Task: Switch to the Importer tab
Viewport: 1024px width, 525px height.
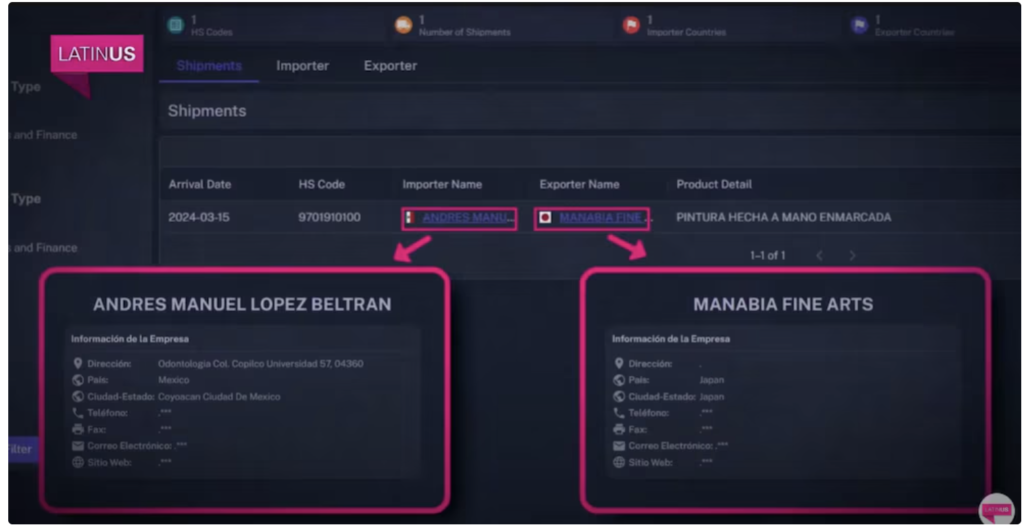Action: [302, 66]
